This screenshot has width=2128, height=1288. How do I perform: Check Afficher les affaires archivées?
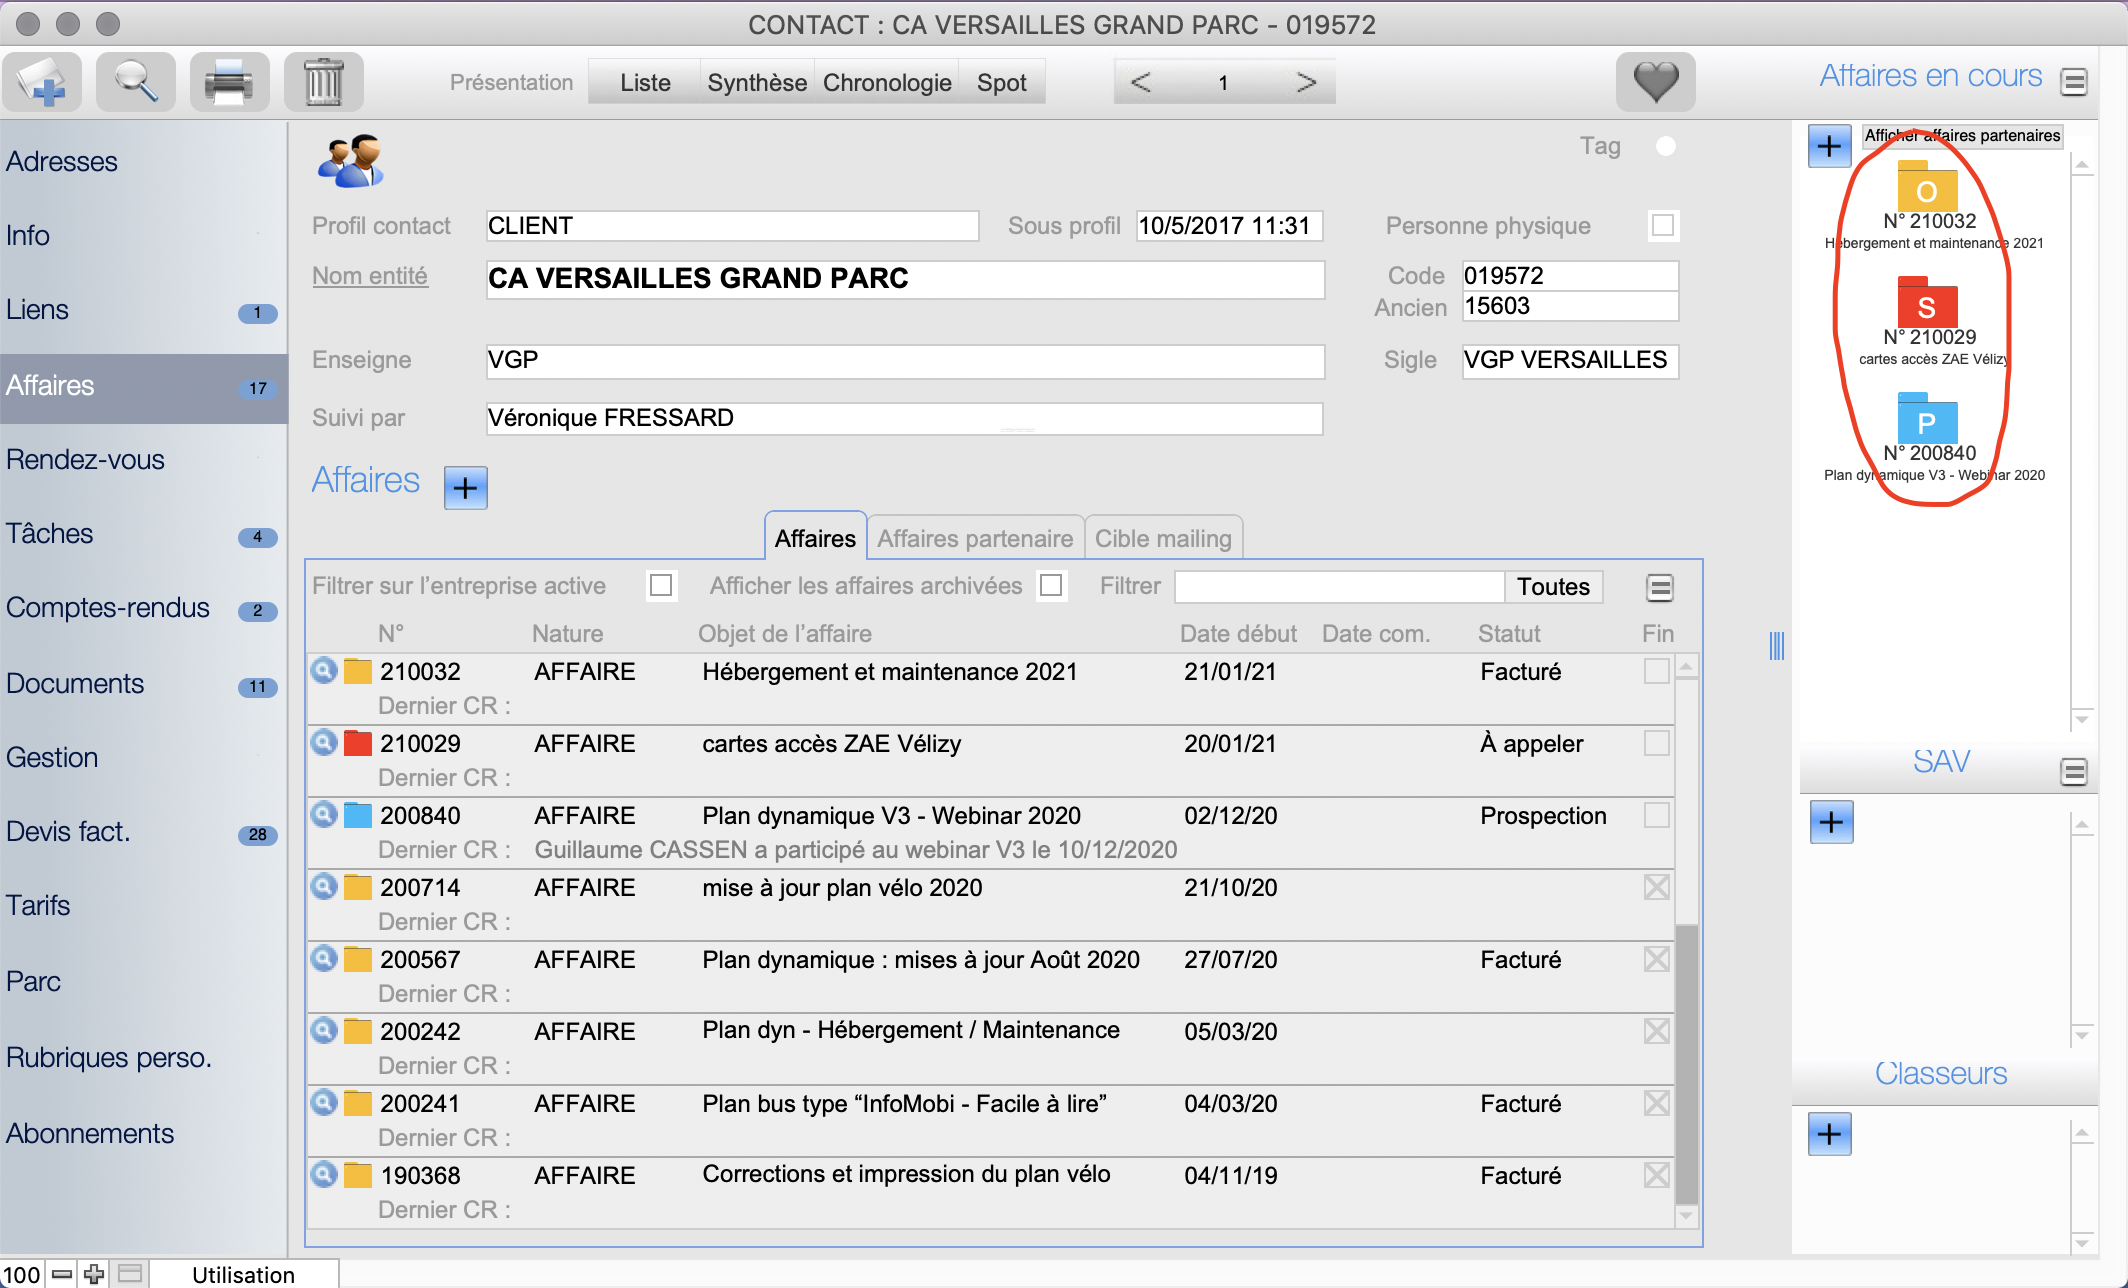point(1051,585)
